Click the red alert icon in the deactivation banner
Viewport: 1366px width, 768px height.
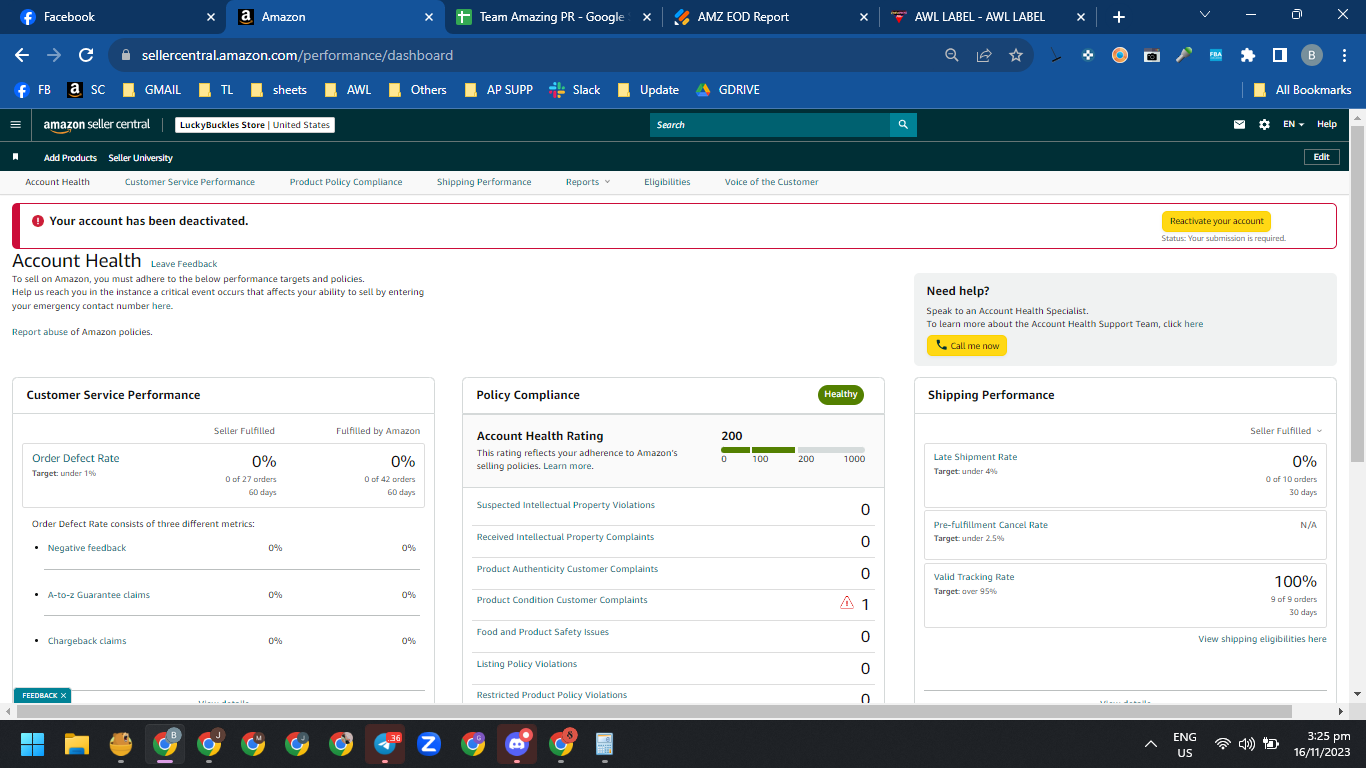pos(38,221)
